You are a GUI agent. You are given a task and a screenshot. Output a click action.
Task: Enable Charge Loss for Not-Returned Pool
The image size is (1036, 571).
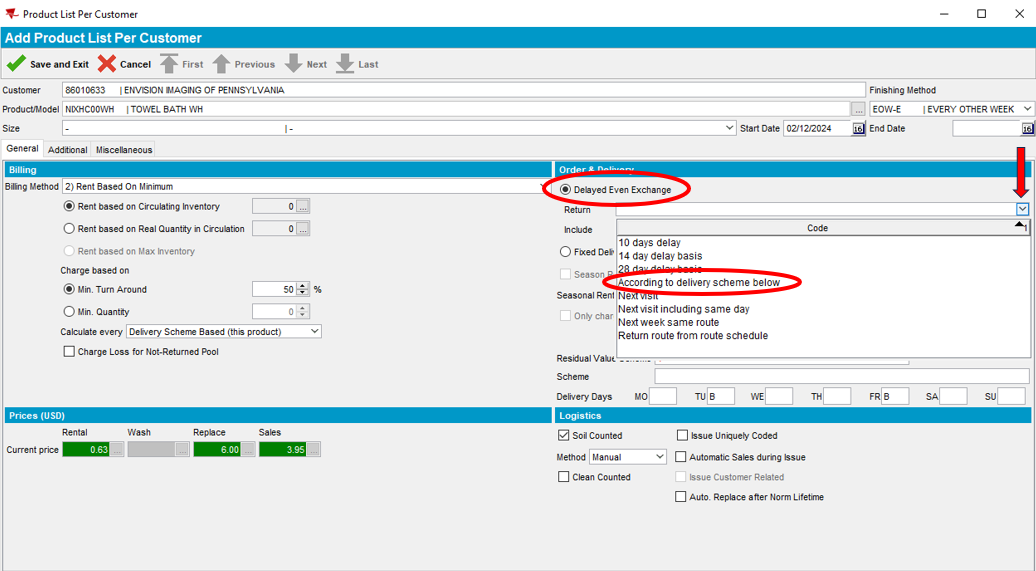click(x=69, y=352)
